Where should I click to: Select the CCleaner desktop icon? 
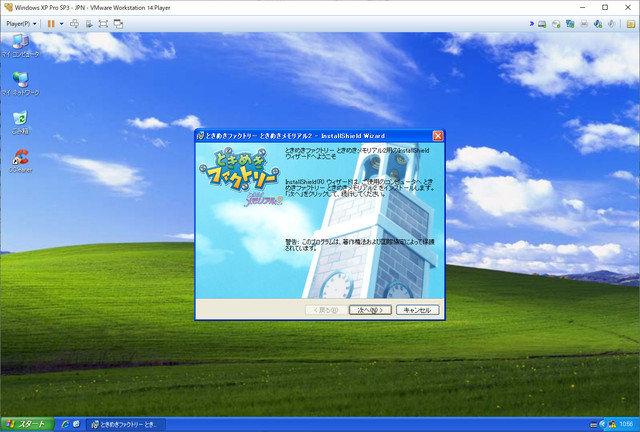pos(20,161)
